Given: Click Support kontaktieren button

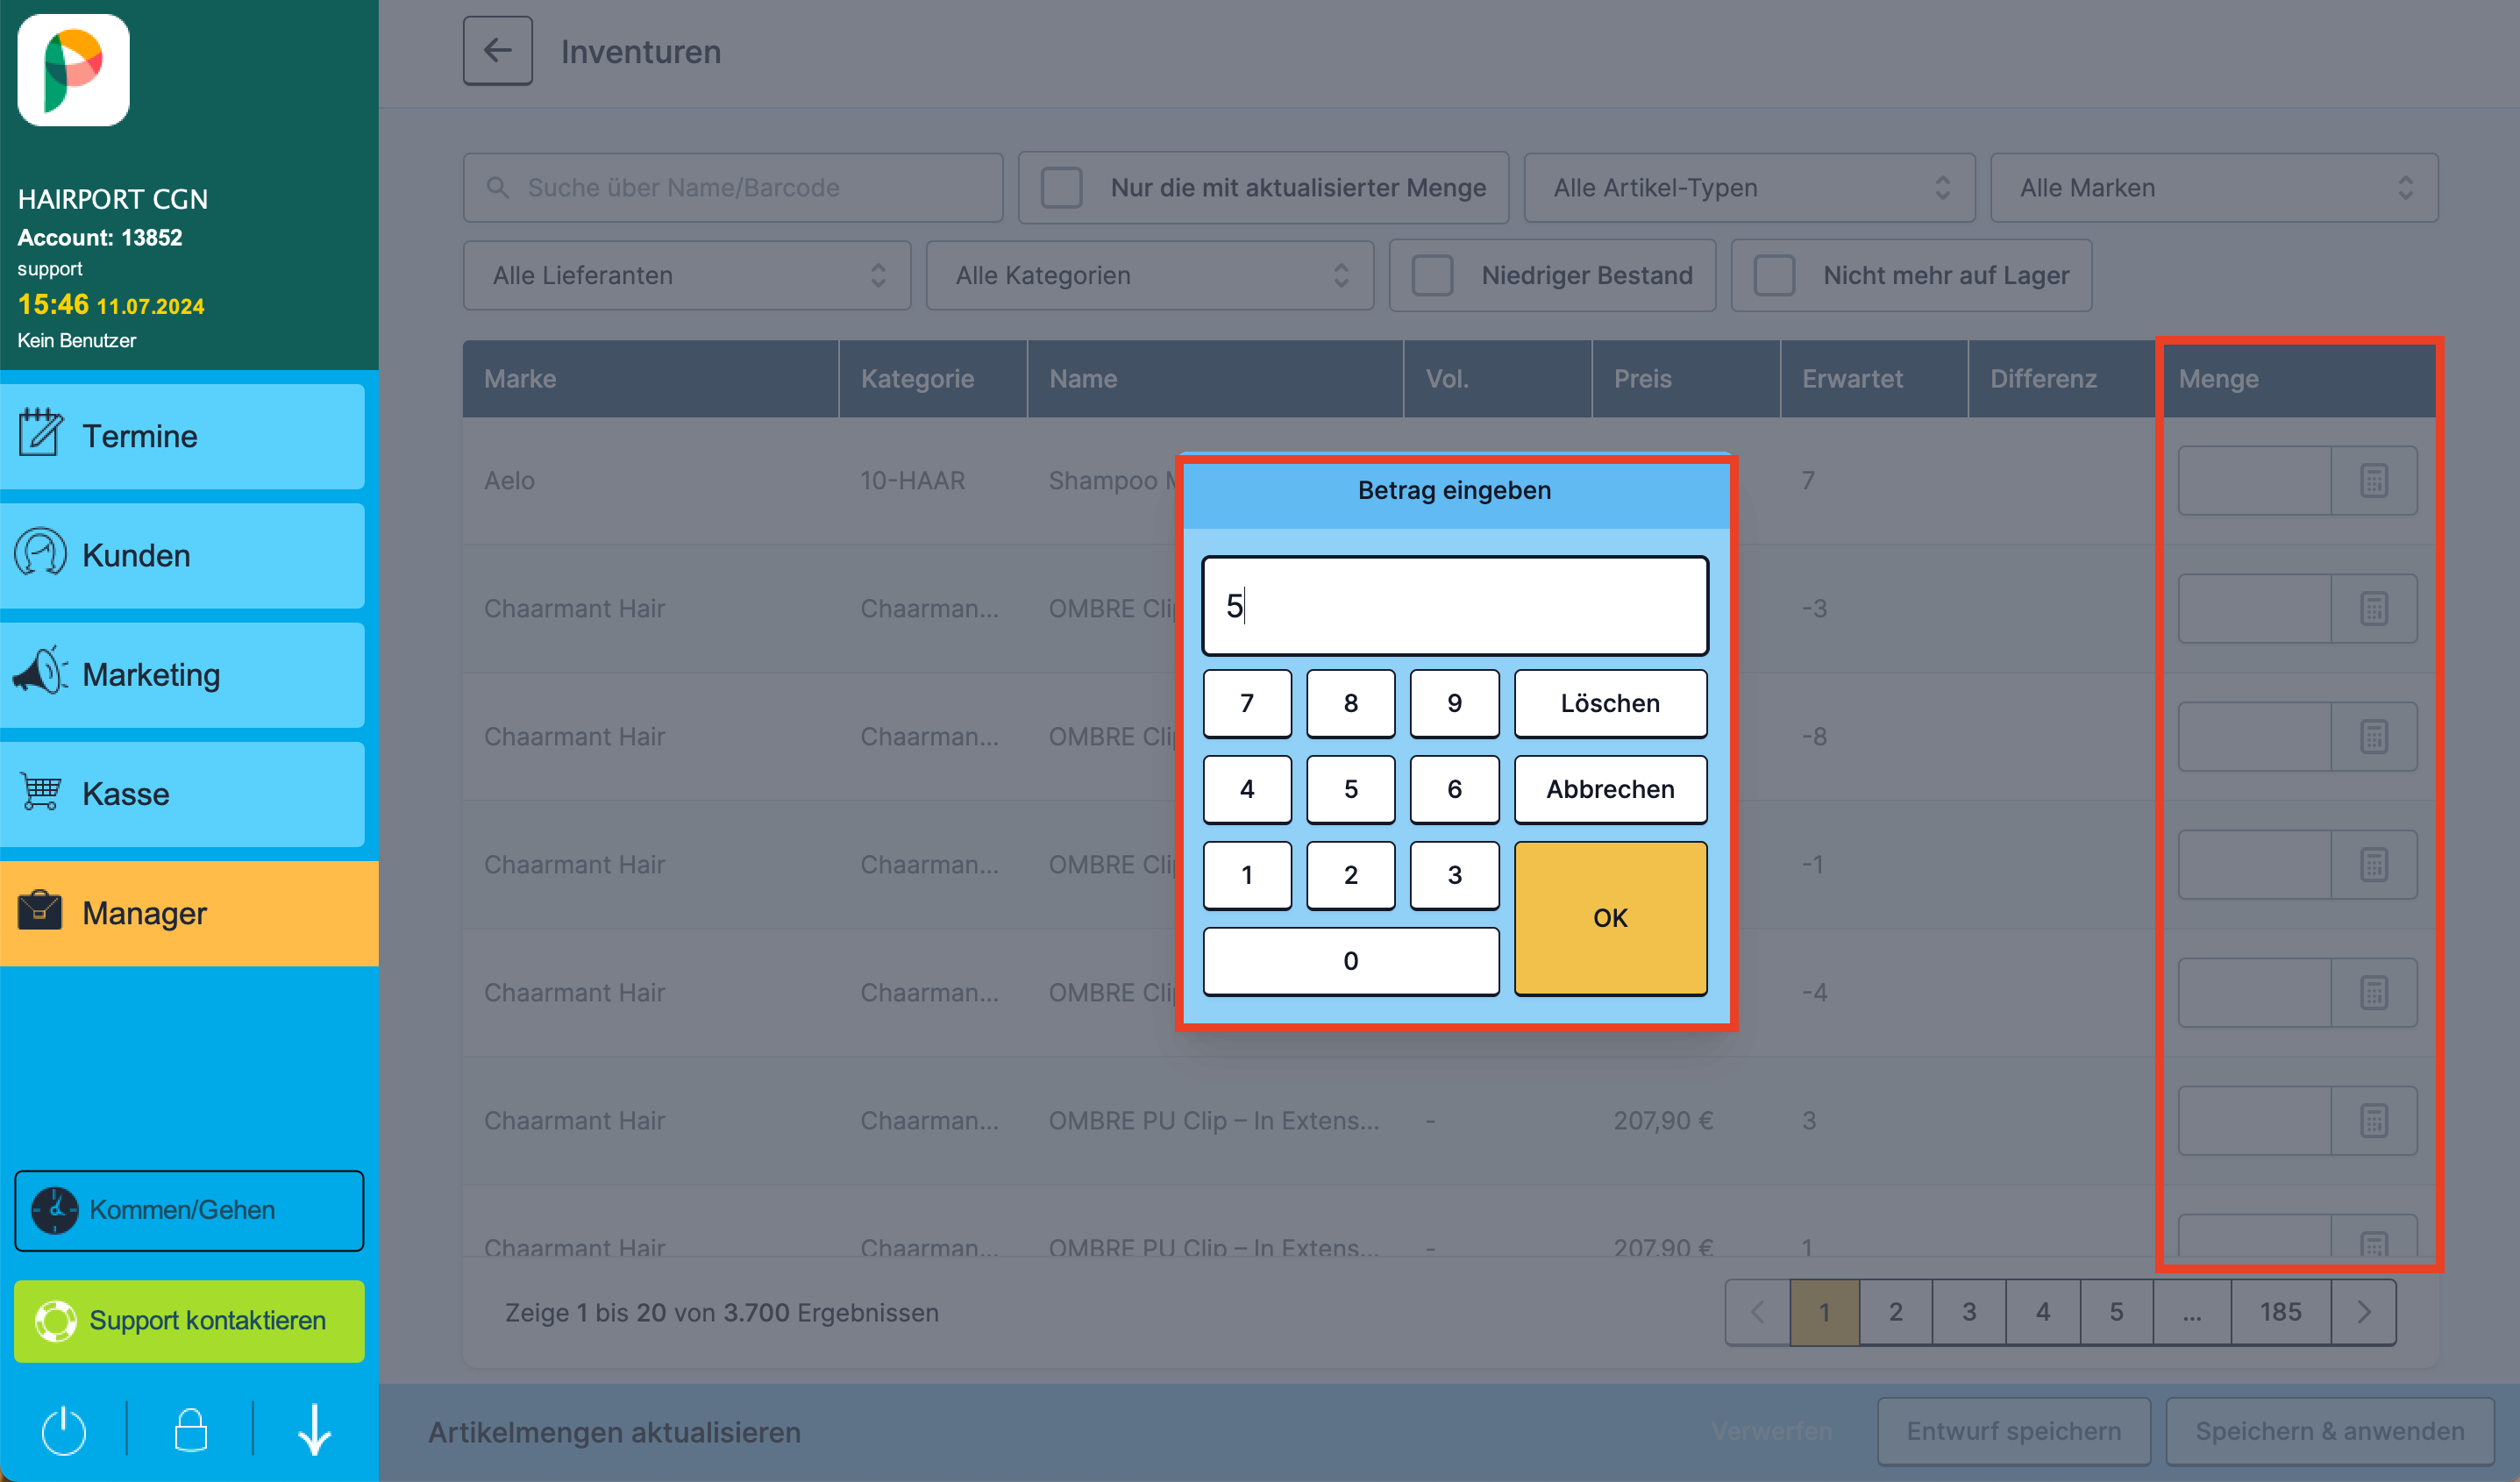Looking at the screenshot, I should click(x=189, y=1321).
